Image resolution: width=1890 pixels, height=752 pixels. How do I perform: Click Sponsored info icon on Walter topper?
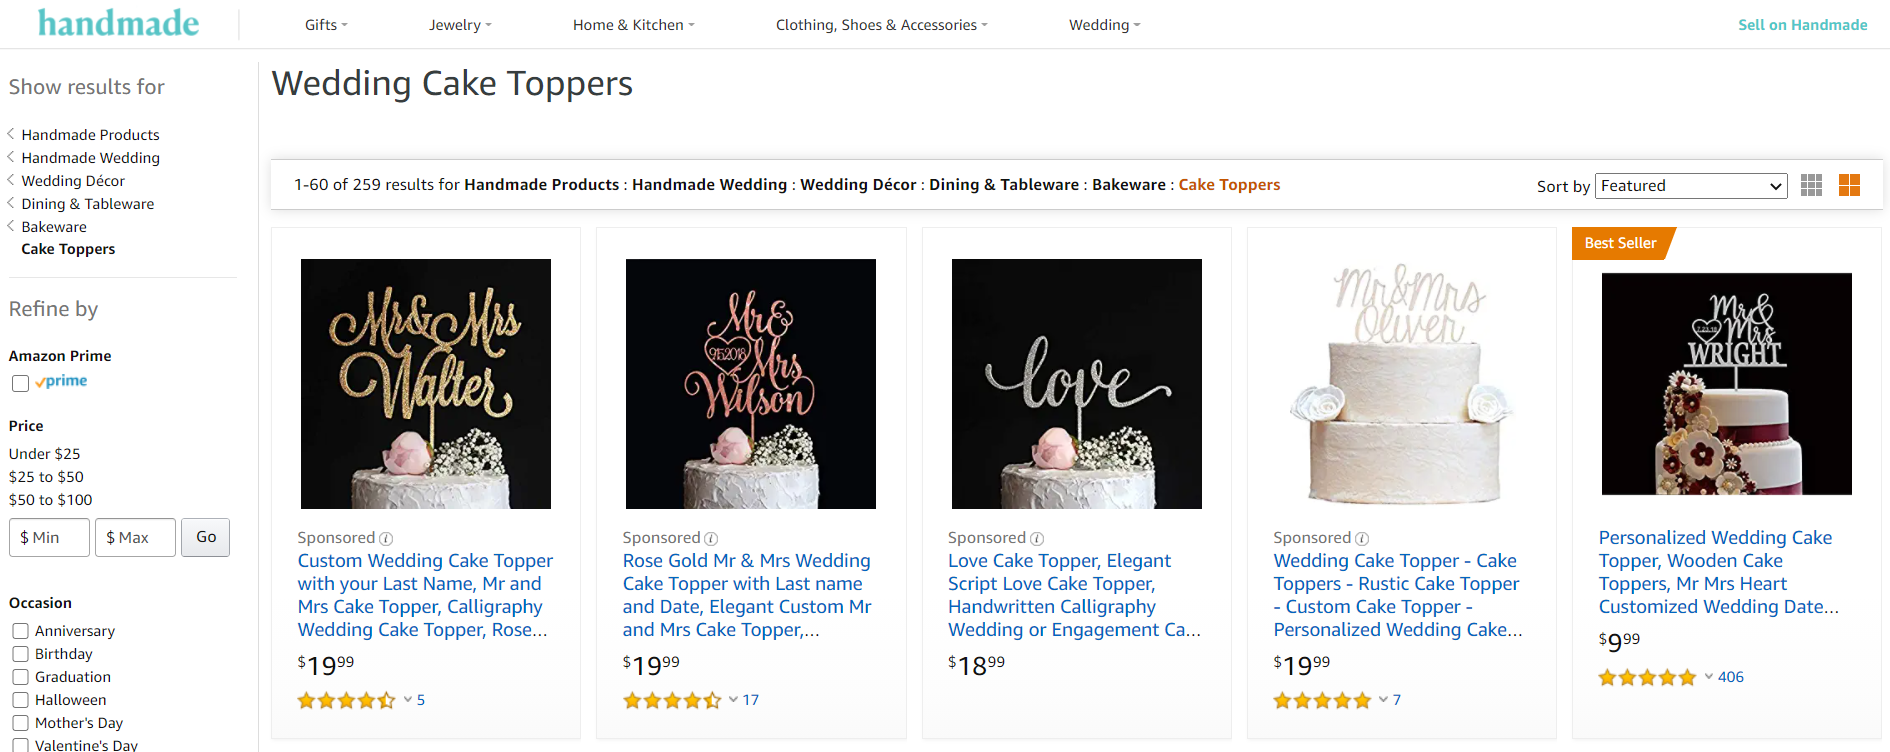coord(386,538)
